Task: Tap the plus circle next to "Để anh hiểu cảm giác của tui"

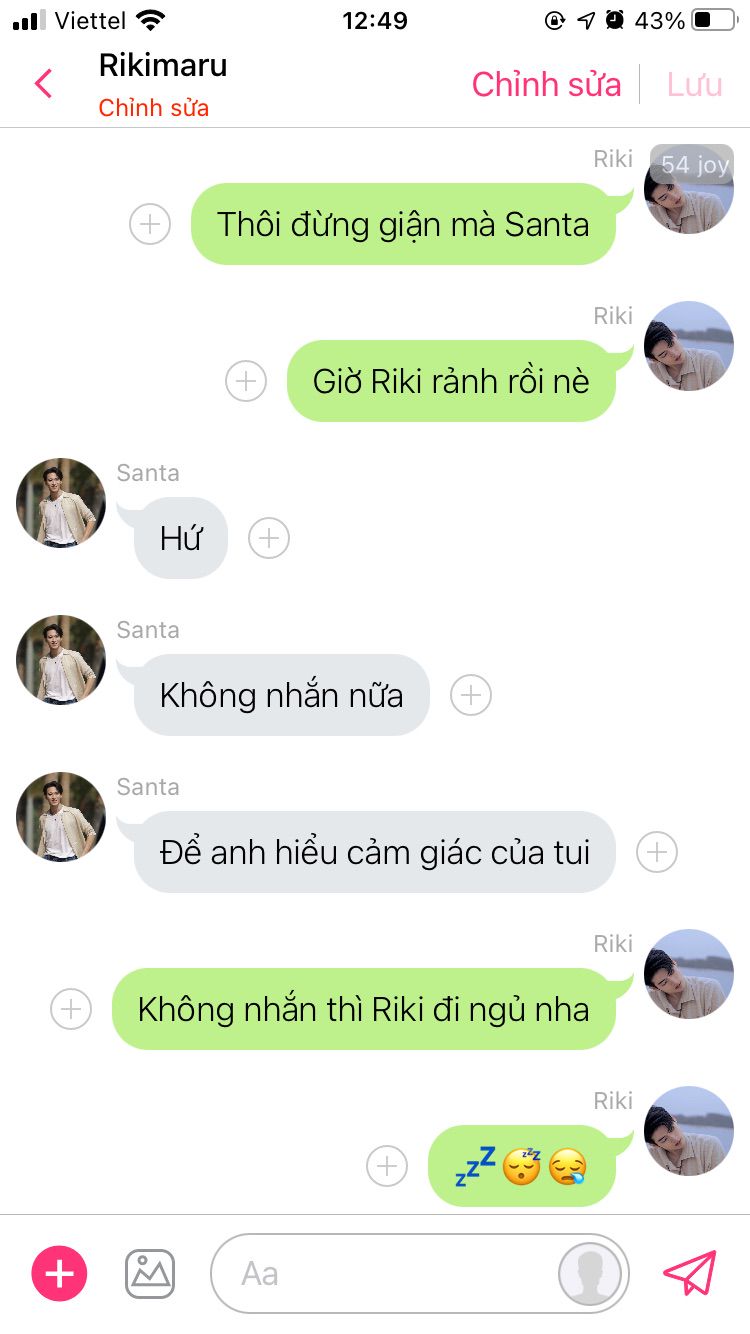Action: click(657, 852)
